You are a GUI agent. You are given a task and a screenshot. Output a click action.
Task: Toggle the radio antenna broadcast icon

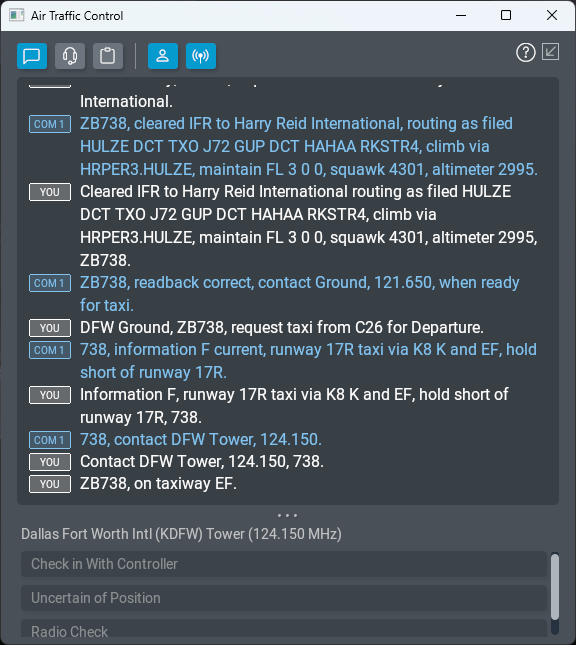[201, 56]
